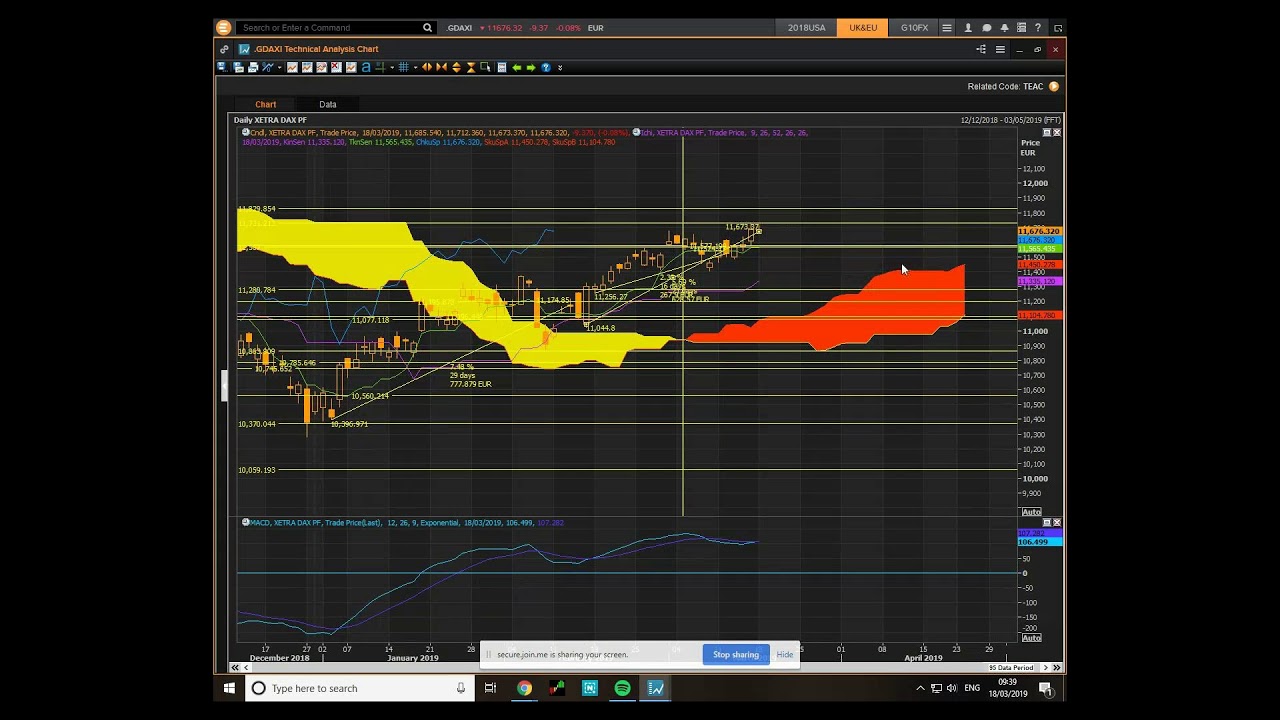
Task: Click the link chain icon beside chart title
Action: pos(224,49)
